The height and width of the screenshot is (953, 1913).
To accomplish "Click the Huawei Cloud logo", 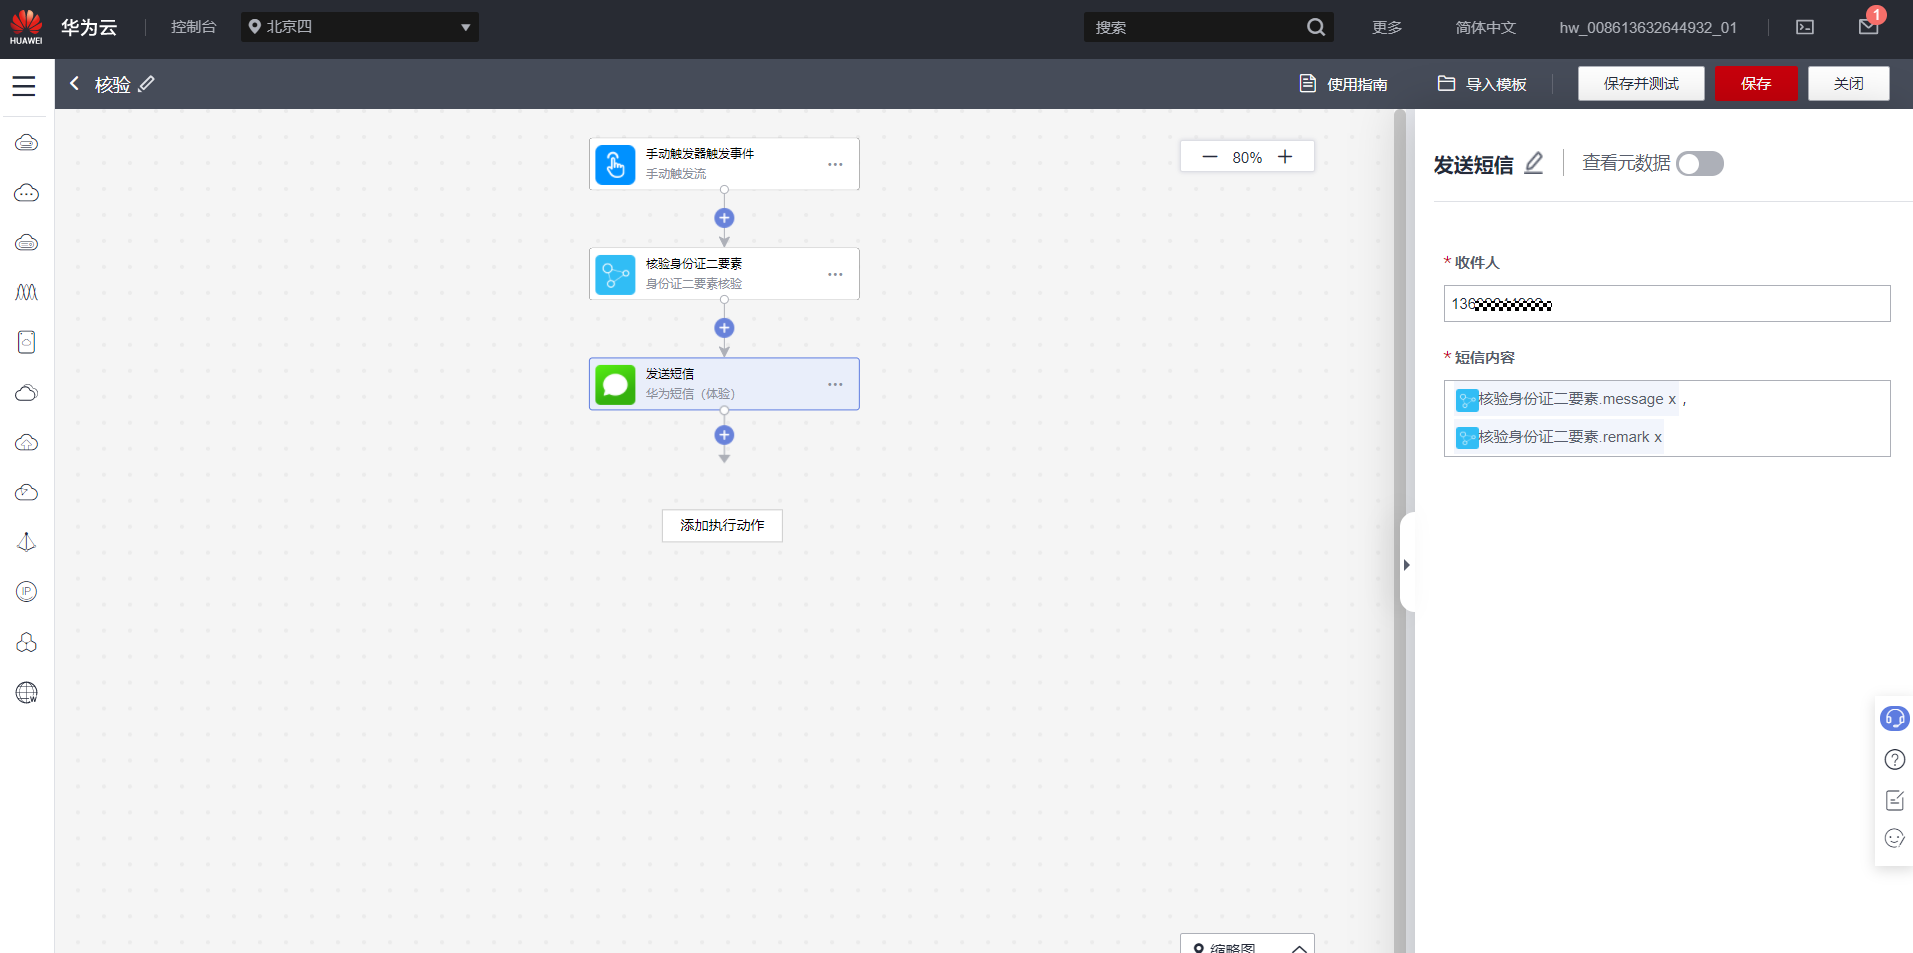I will point(26,27).
